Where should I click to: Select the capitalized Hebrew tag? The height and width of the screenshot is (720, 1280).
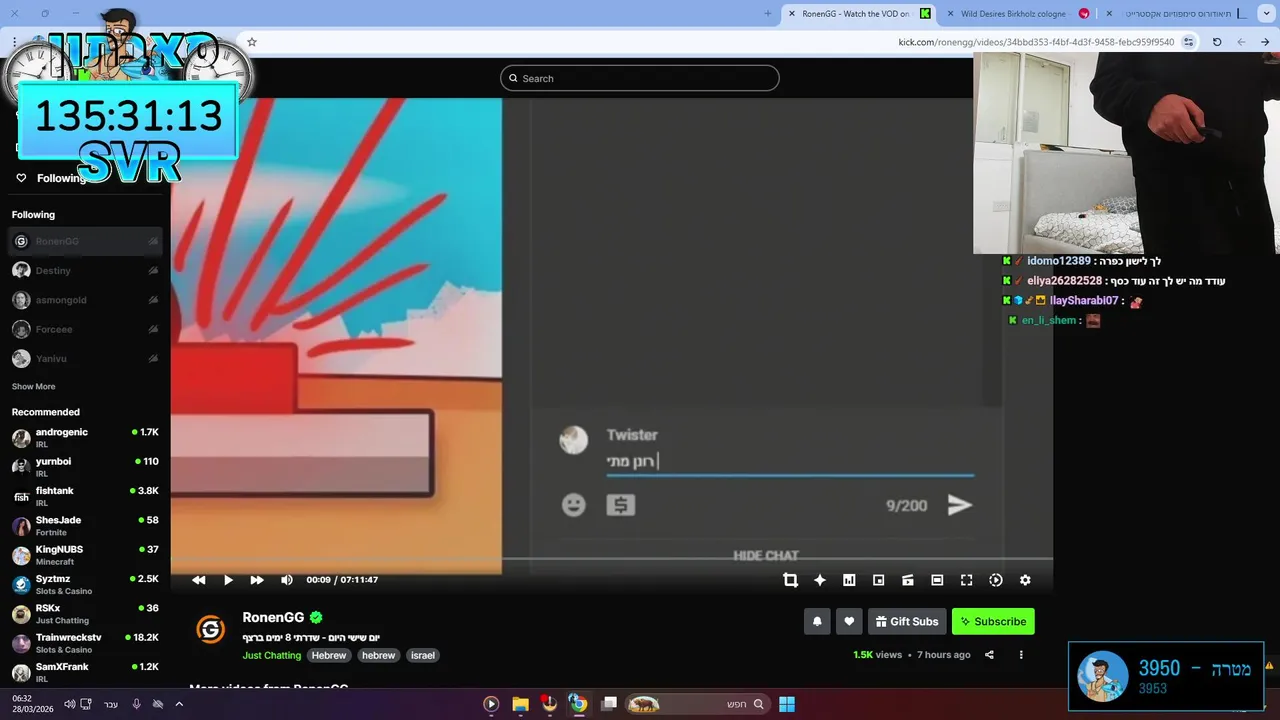coord(328,655)
